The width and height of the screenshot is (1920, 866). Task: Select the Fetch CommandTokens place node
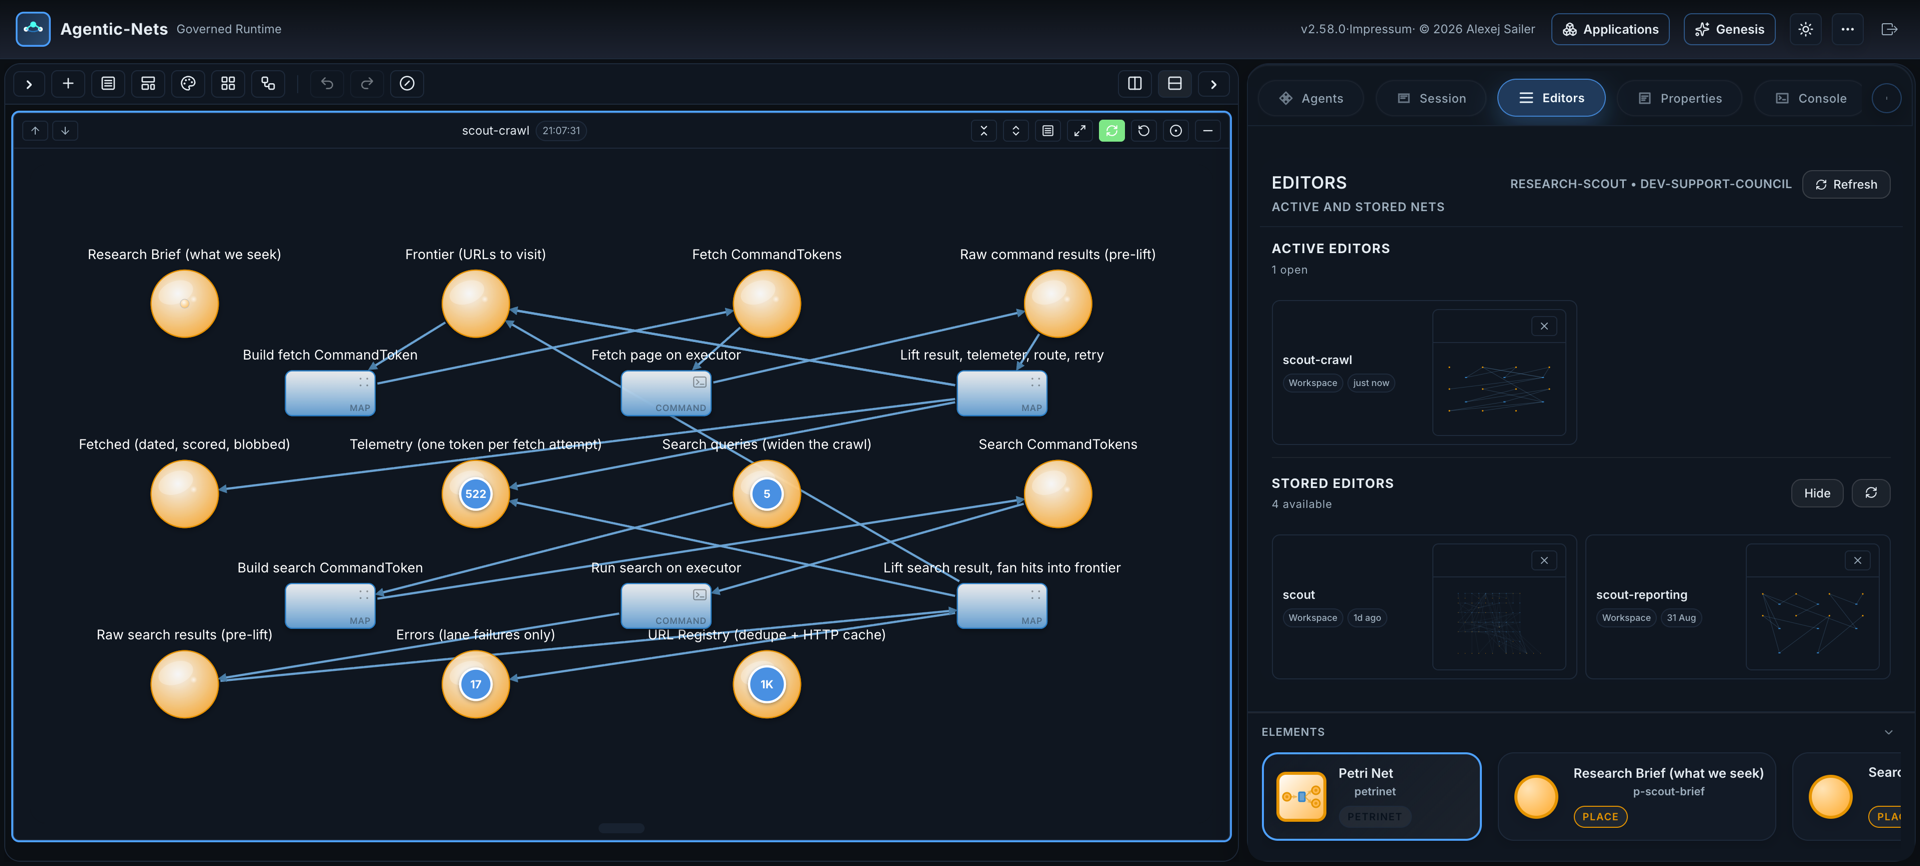(767, 303)
